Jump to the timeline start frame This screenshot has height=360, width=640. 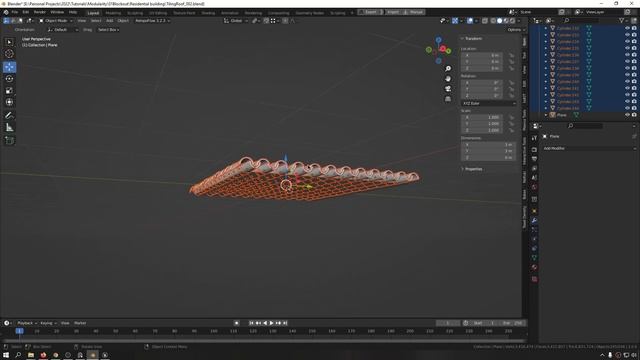pyautogui.click(x=251, y=323)
